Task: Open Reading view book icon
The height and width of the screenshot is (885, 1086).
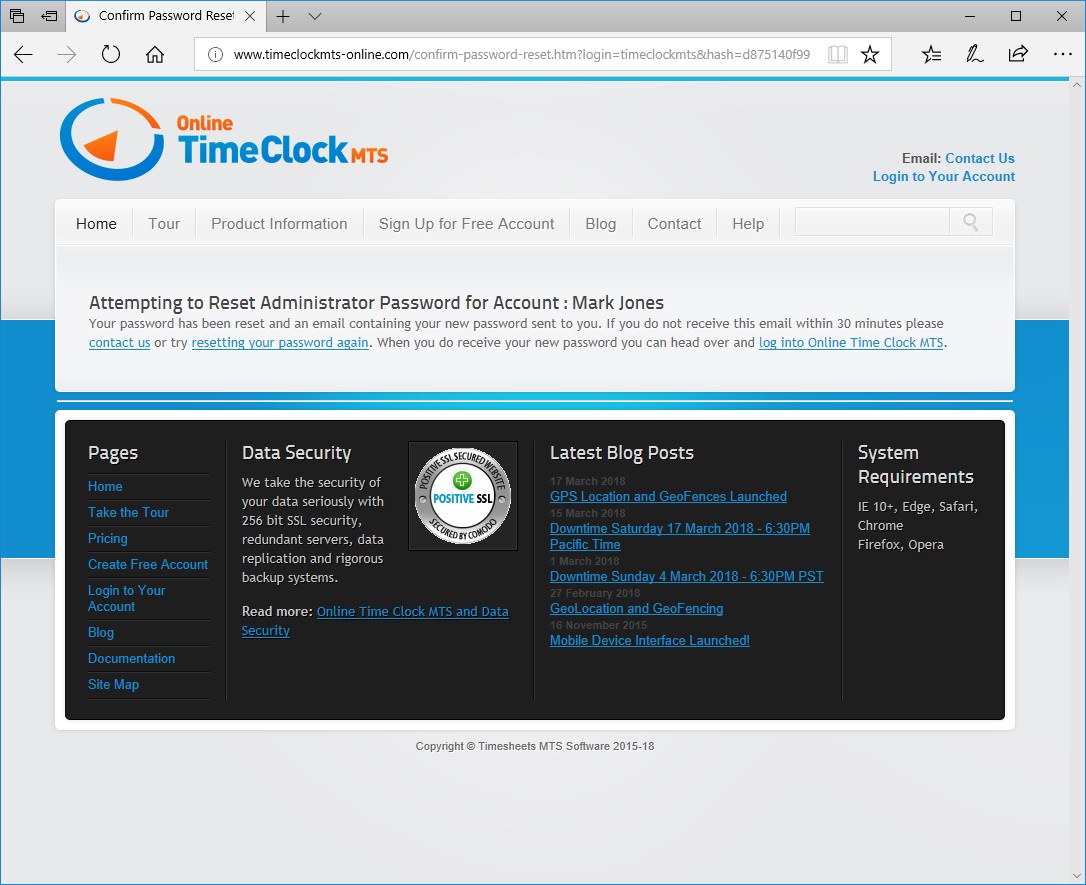Action: point(837,55)
